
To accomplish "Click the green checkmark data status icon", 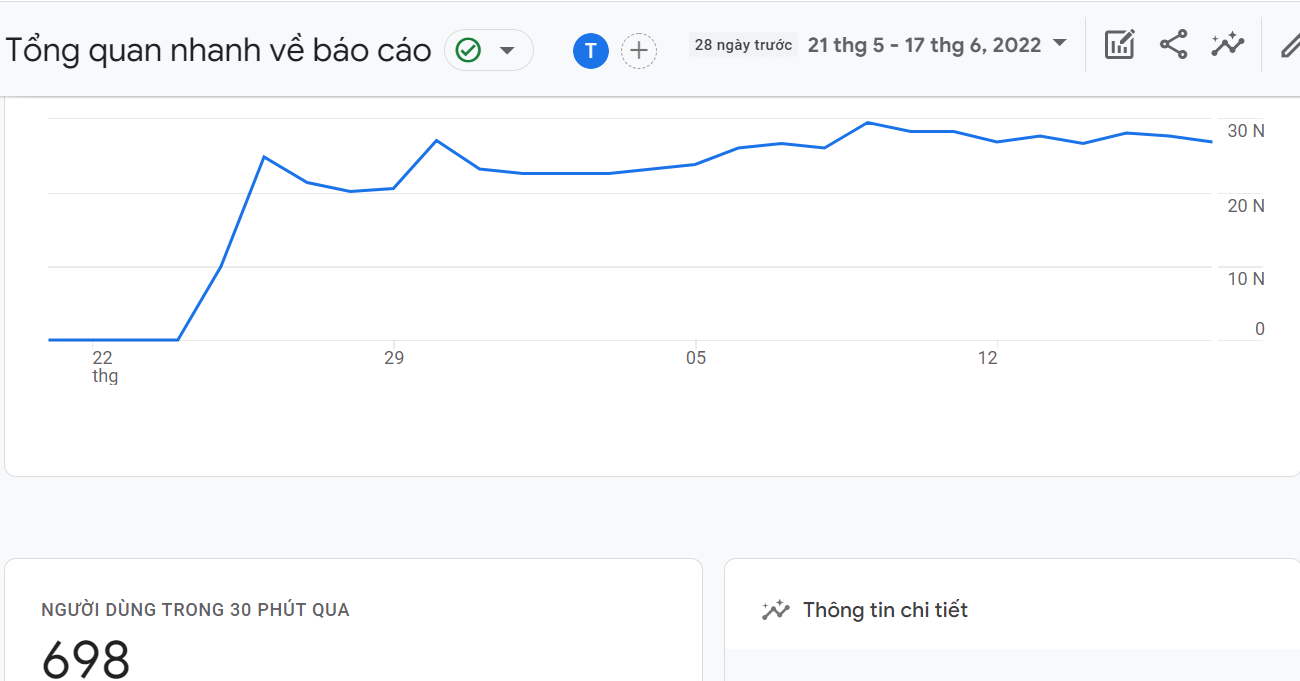I will point(468,50).
